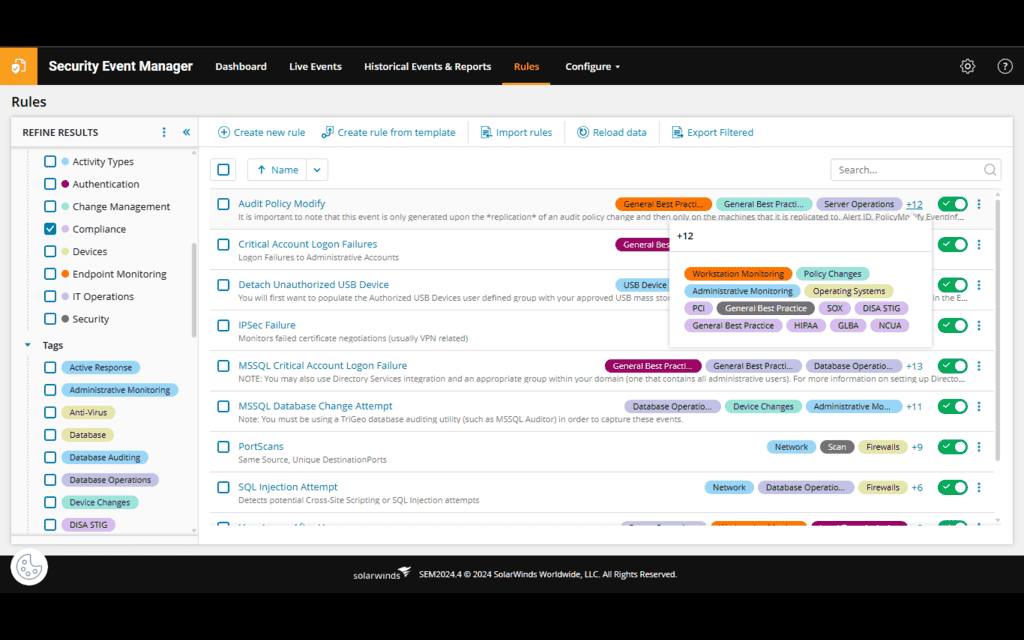
Task: Uncheck the Compliance filter checkbox
Action: (50, 229)
